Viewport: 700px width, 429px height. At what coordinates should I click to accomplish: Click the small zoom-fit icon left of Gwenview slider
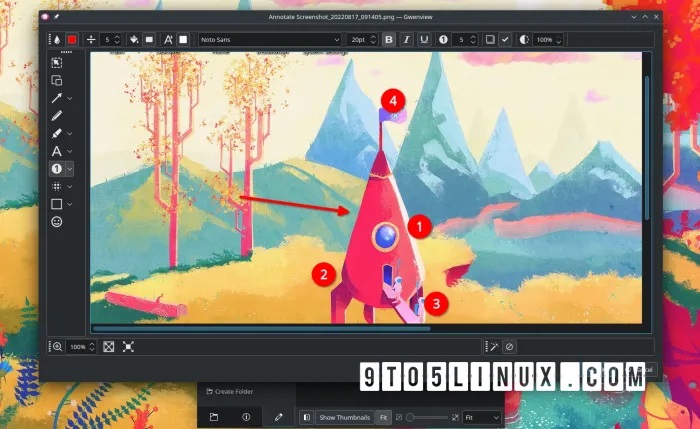pos(399,417)
